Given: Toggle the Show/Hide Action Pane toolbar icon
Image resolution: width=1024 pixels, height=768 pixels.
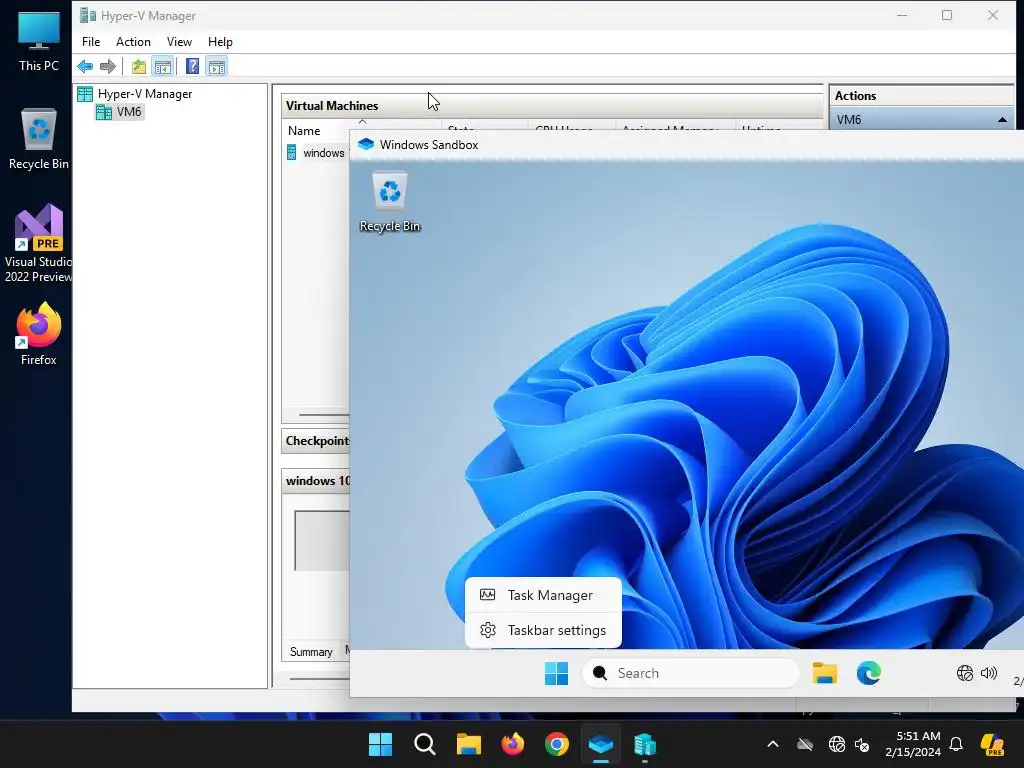Looking at the screenshot, I should (217, 67).
